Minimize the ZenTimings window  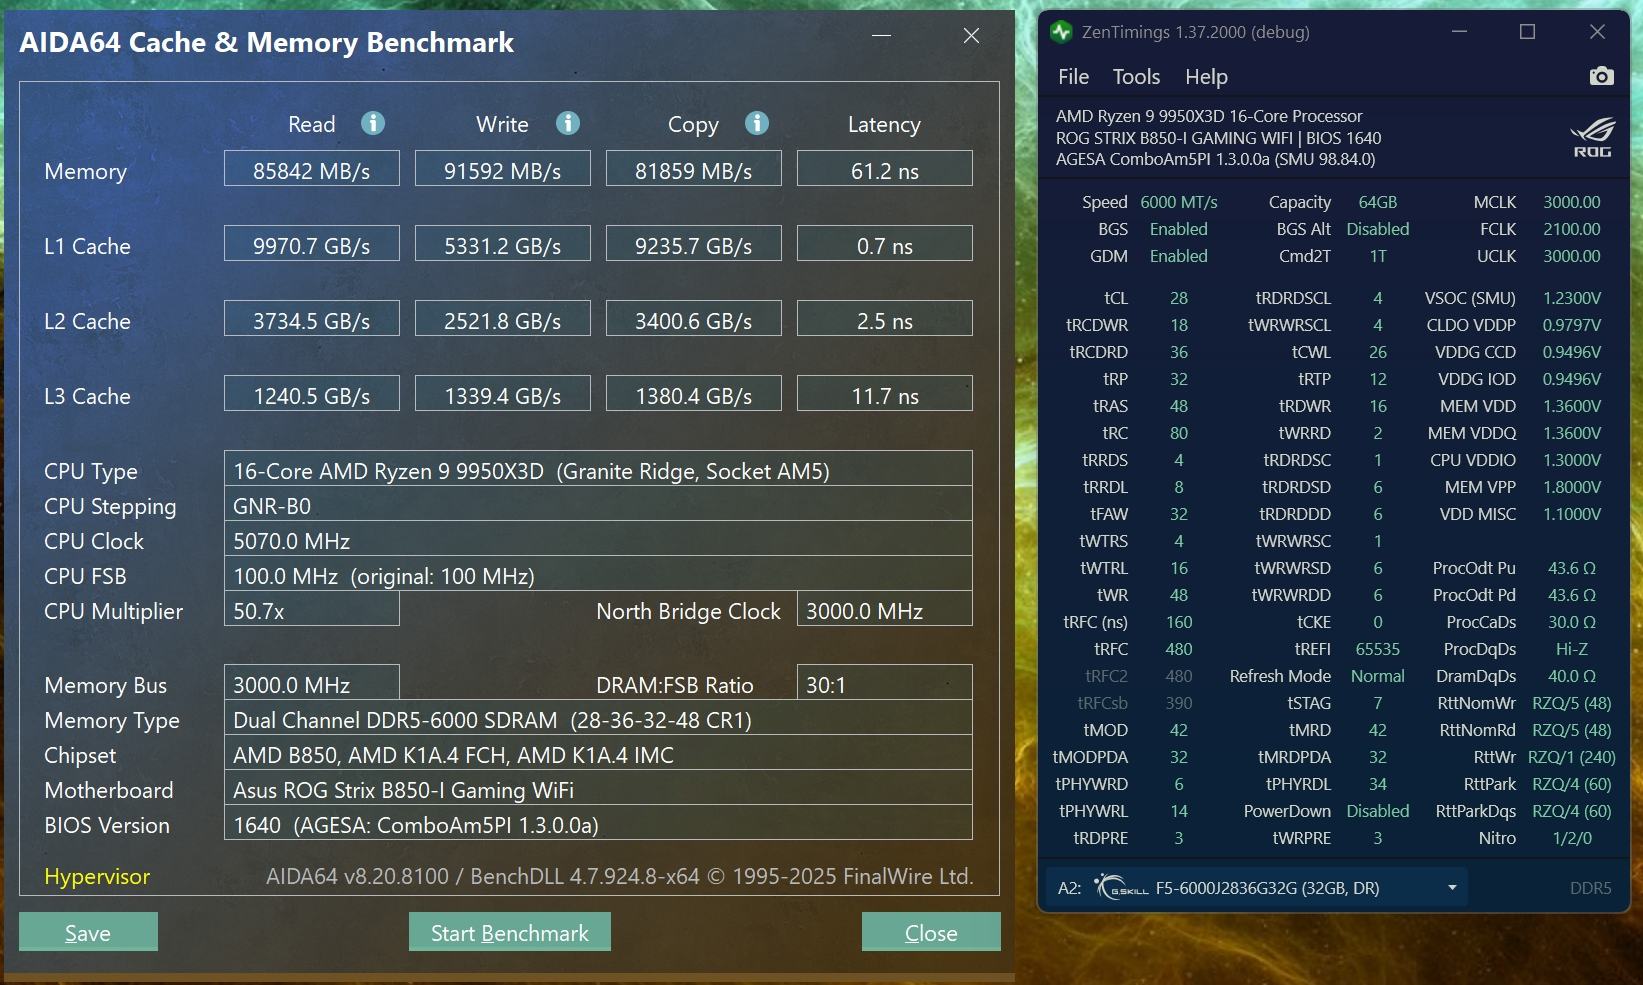pyautogui.click(x=1459, y=32)
